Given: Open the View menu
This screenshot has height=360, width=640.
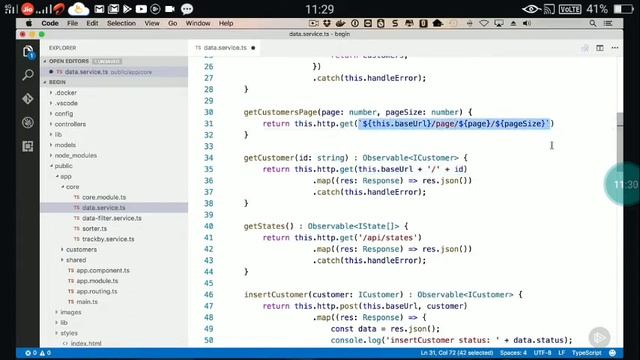Looking at the screenshot, I should pyautogui.click(x=152, y=23).
